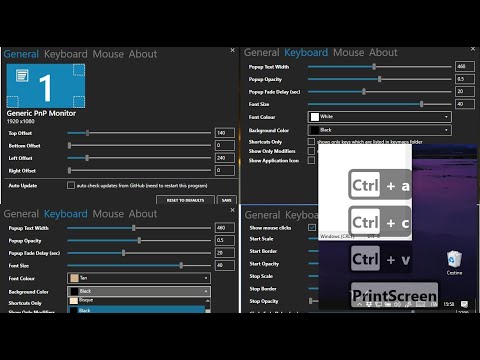Screen dimensions: 480x360
Task: Click the SAVE button
Action: point(227,200)
